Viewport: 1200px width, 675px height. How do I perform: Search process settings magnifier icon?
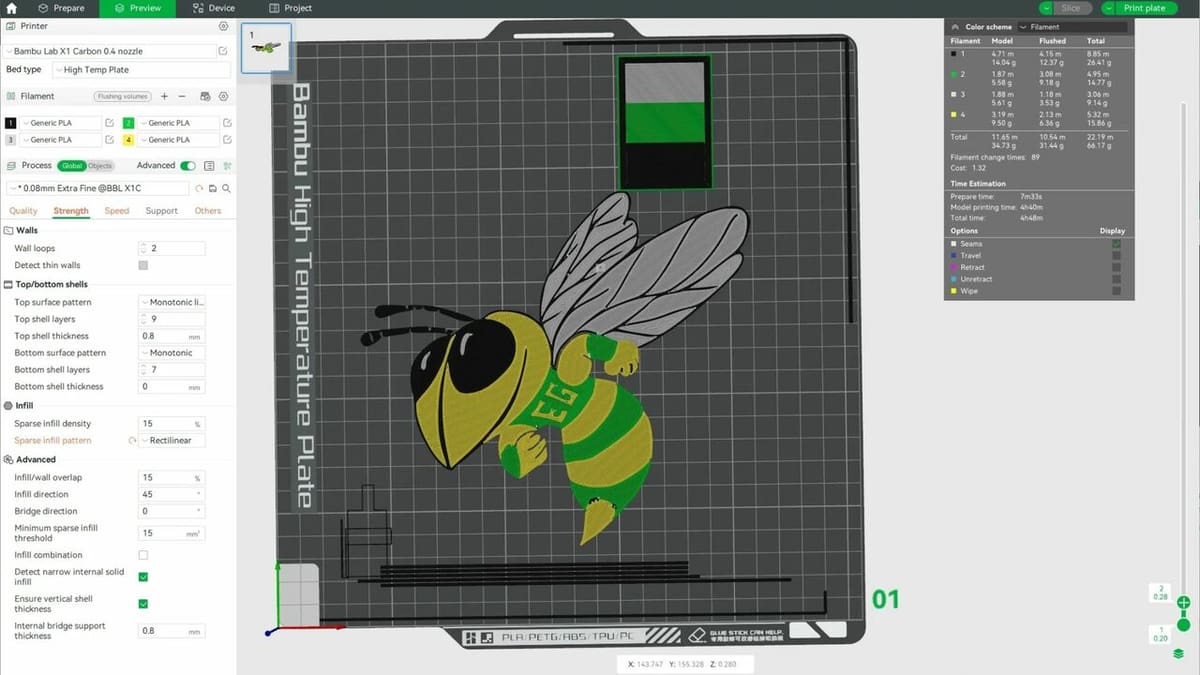pyautogui.click(x=227, y=188)
